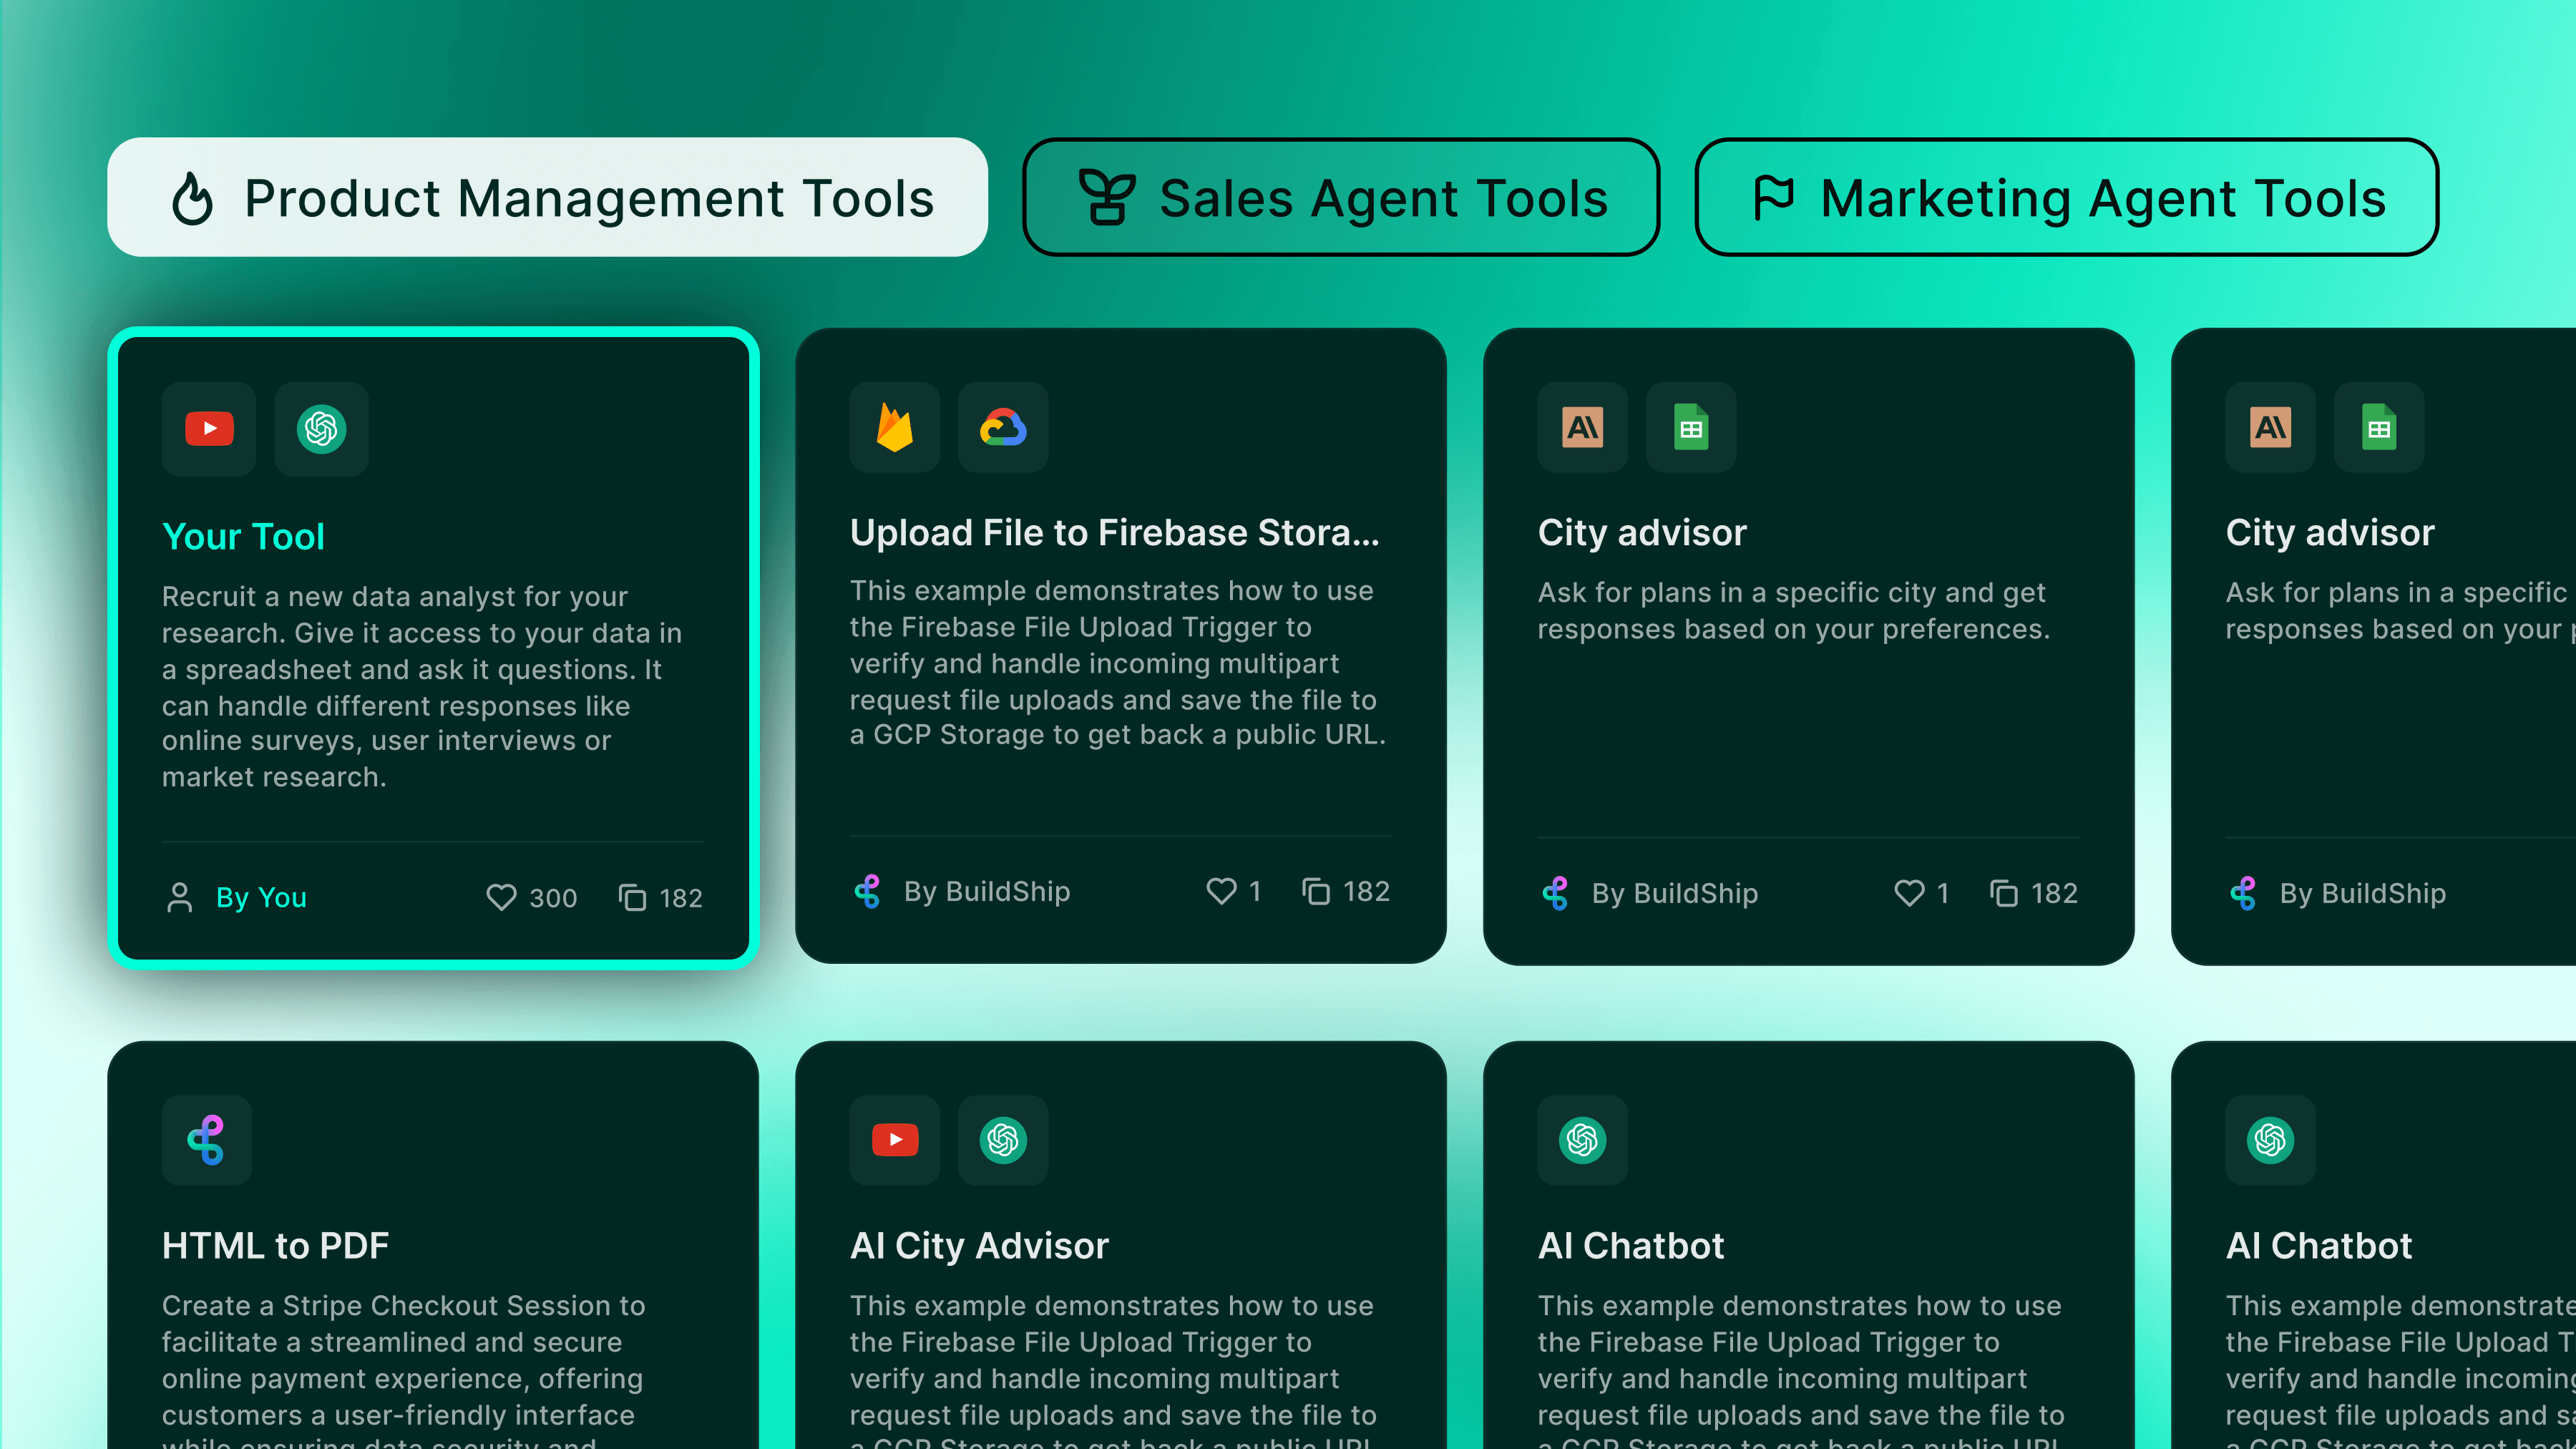Open the Upload File to Firebase Stora... title
2576x1449 pixels.
point(1114,533)
